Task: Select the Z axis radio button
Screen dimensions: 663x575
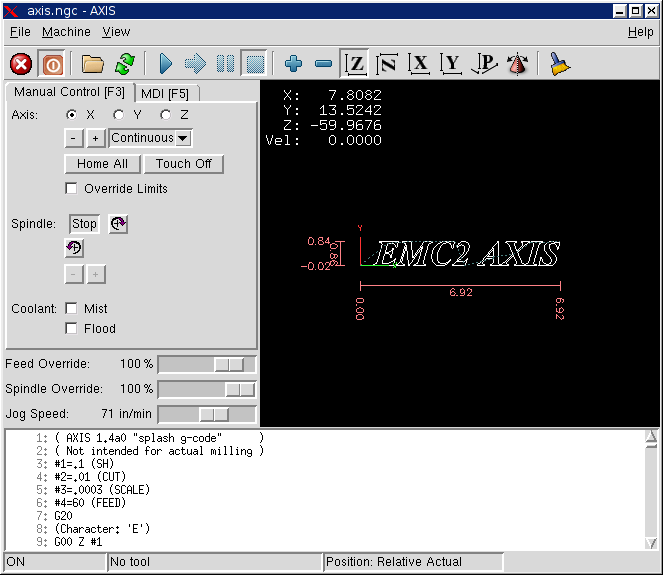Action: [x=166, y=115]
